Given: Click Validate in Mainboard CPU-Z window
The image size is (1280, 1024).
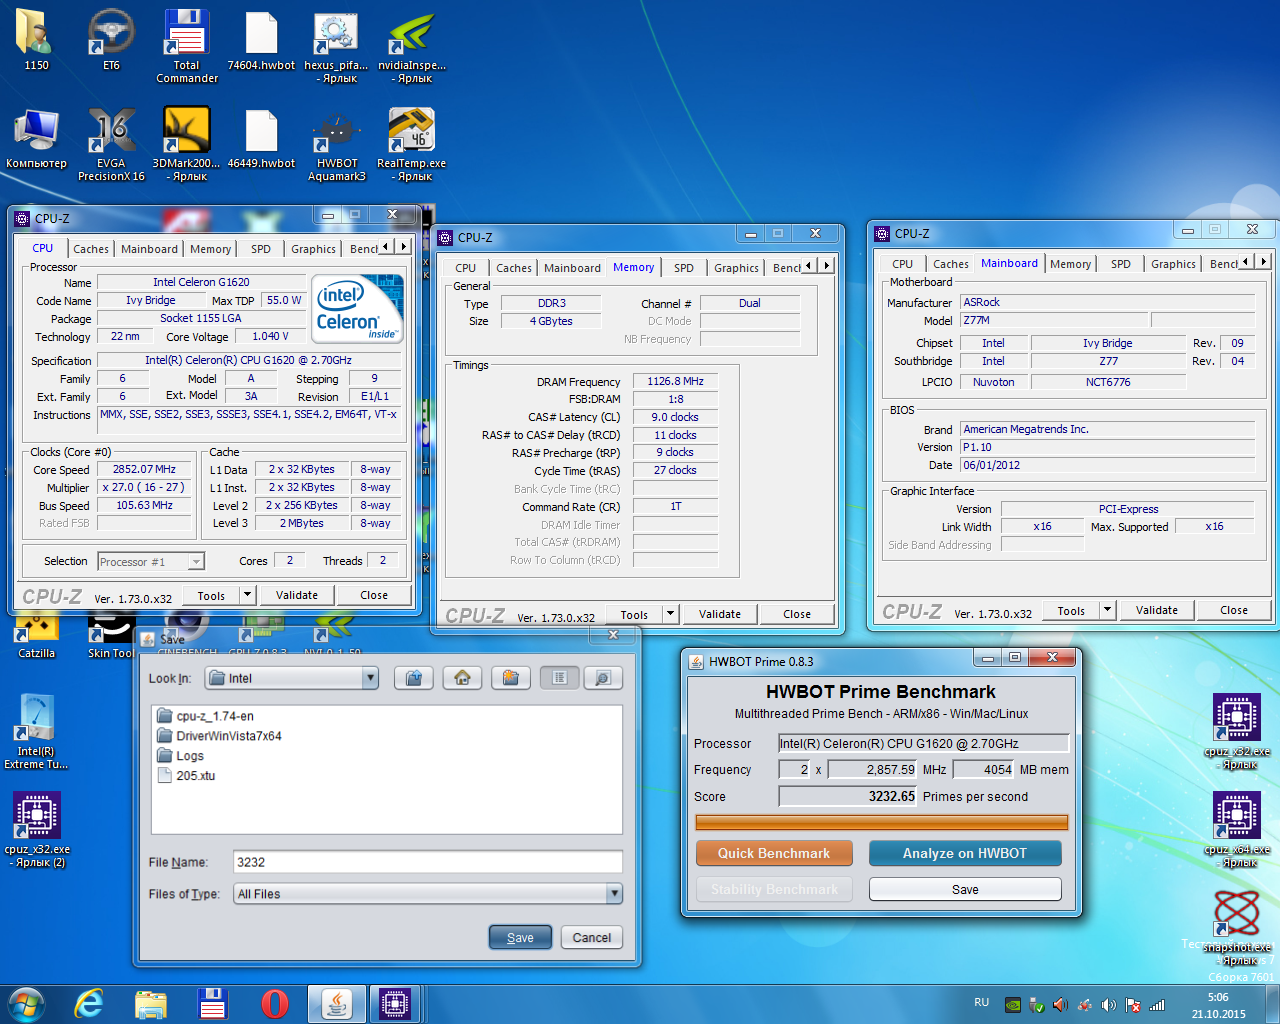Looking at the screenshot, I should point(1157,610).
